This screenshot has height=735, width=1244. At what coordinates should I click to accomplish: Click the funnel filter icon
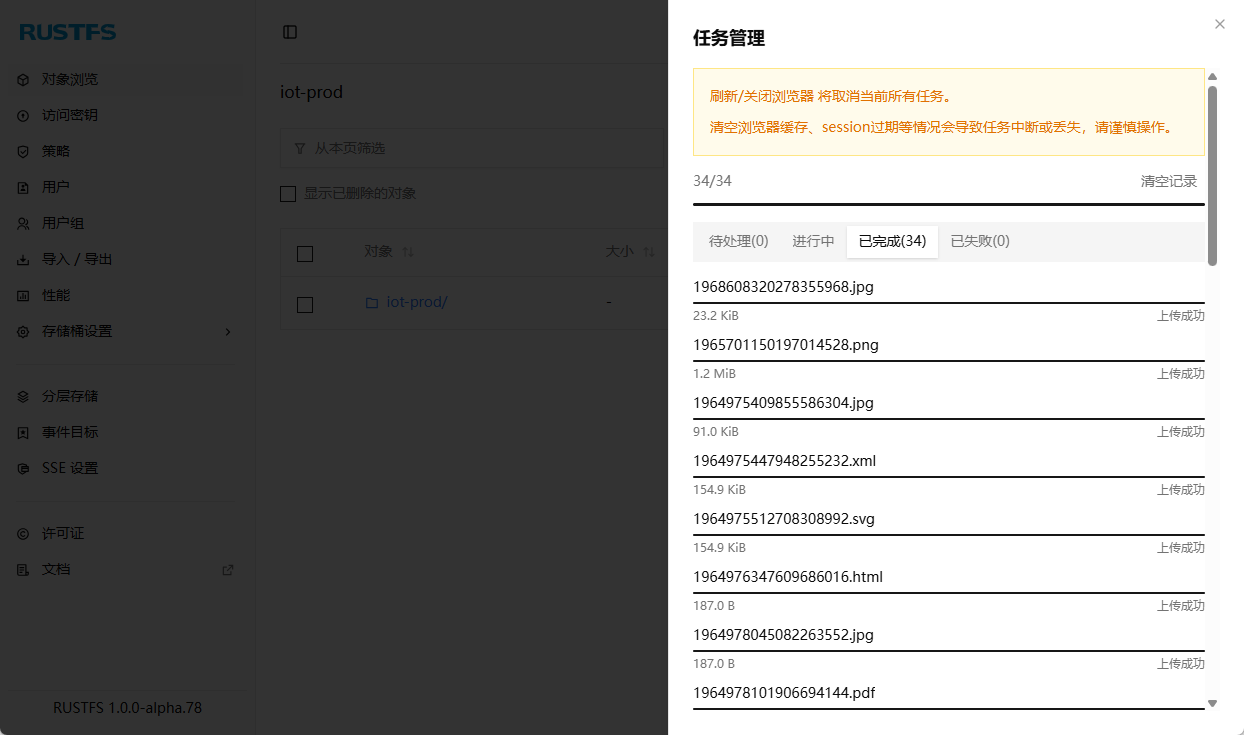300,148
